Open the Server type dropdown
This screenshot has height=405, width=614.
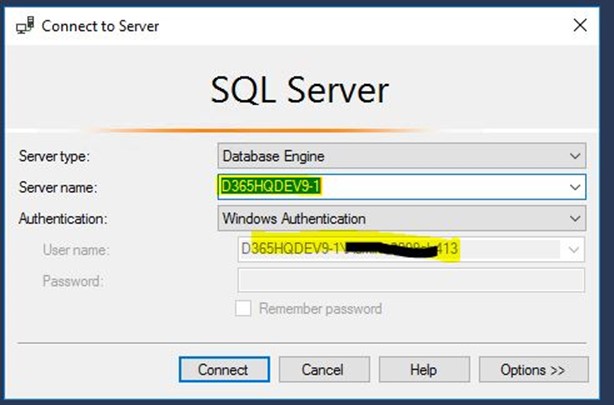(402, 156)
